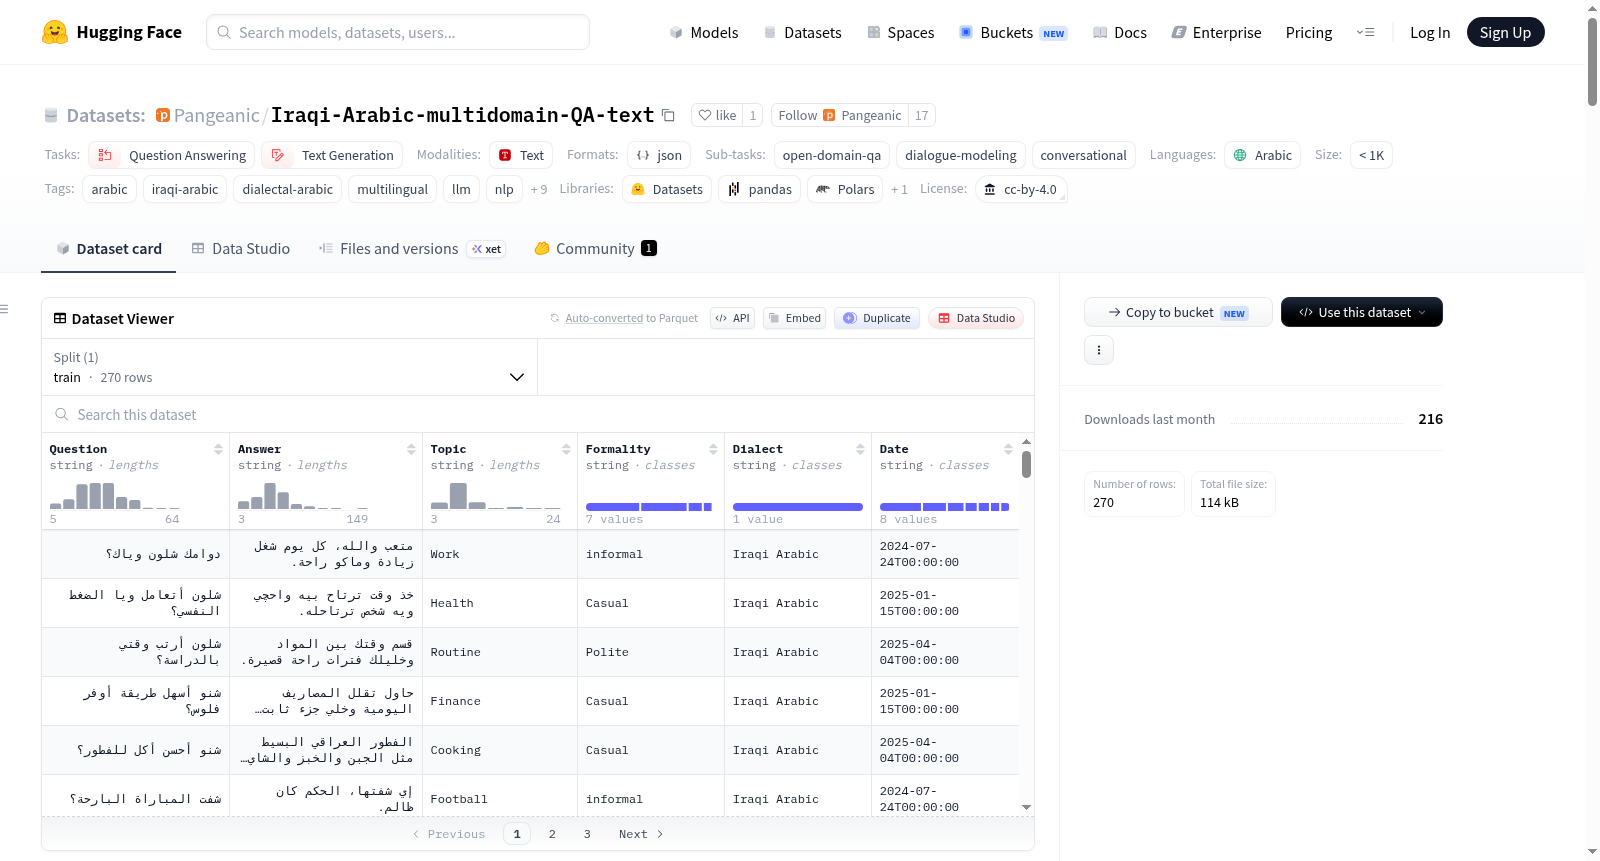Open the three-dot more options button
The height and width of the screenshot is (861, 1600).
pyautogui.click(x=1099, y=350)
